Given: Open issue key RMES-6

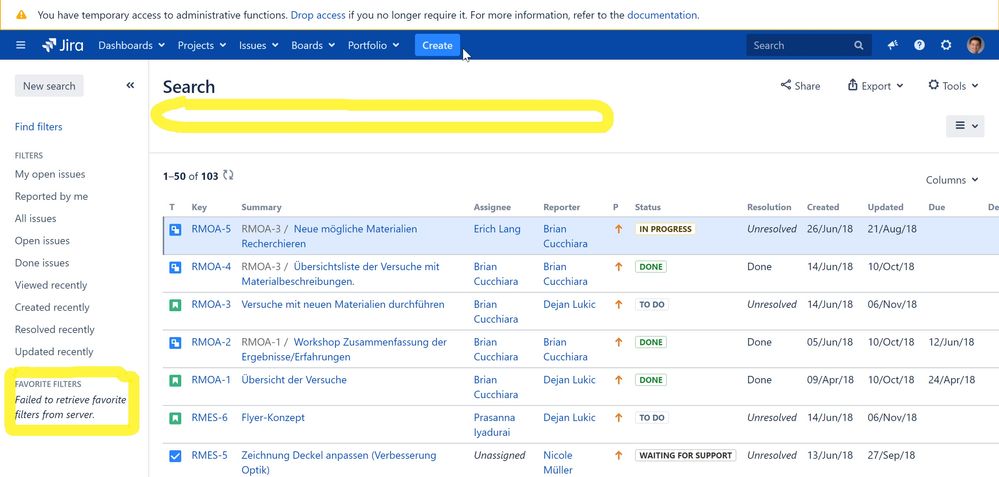Looking at the screenshot, I should (x=209, y=417).
